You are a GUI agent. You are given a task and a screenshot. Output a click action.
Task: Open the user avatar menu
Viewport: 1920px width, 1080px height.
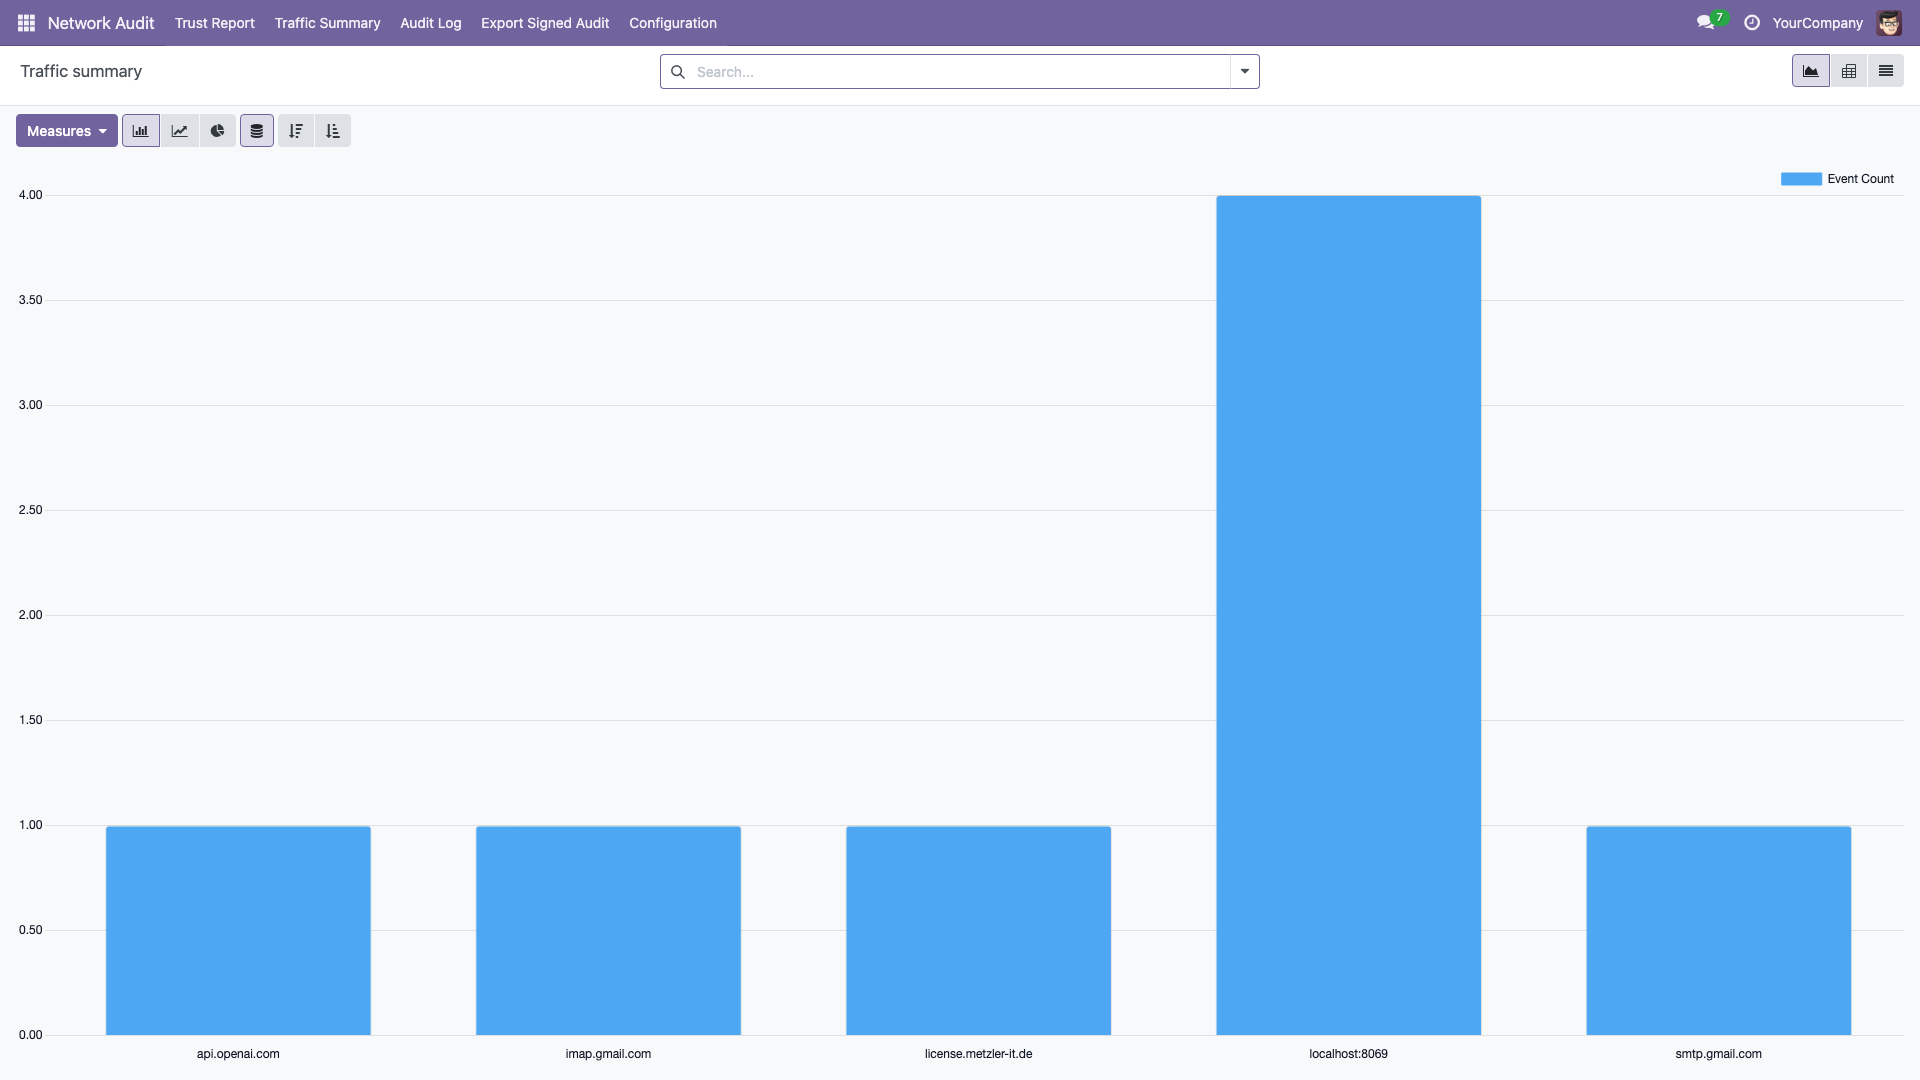point(1889,23)
